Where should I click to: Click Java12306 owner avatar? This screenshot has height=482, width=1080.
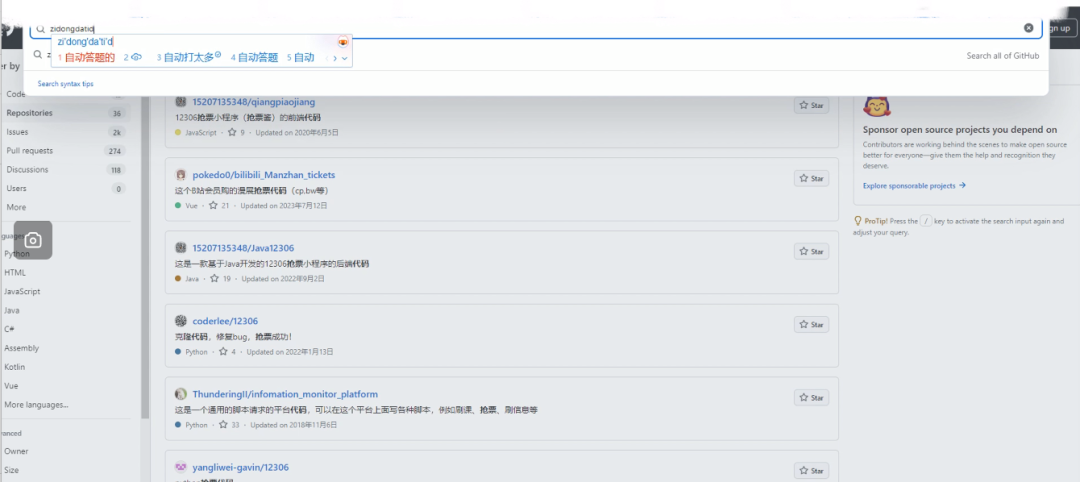[x=181, y=248]
